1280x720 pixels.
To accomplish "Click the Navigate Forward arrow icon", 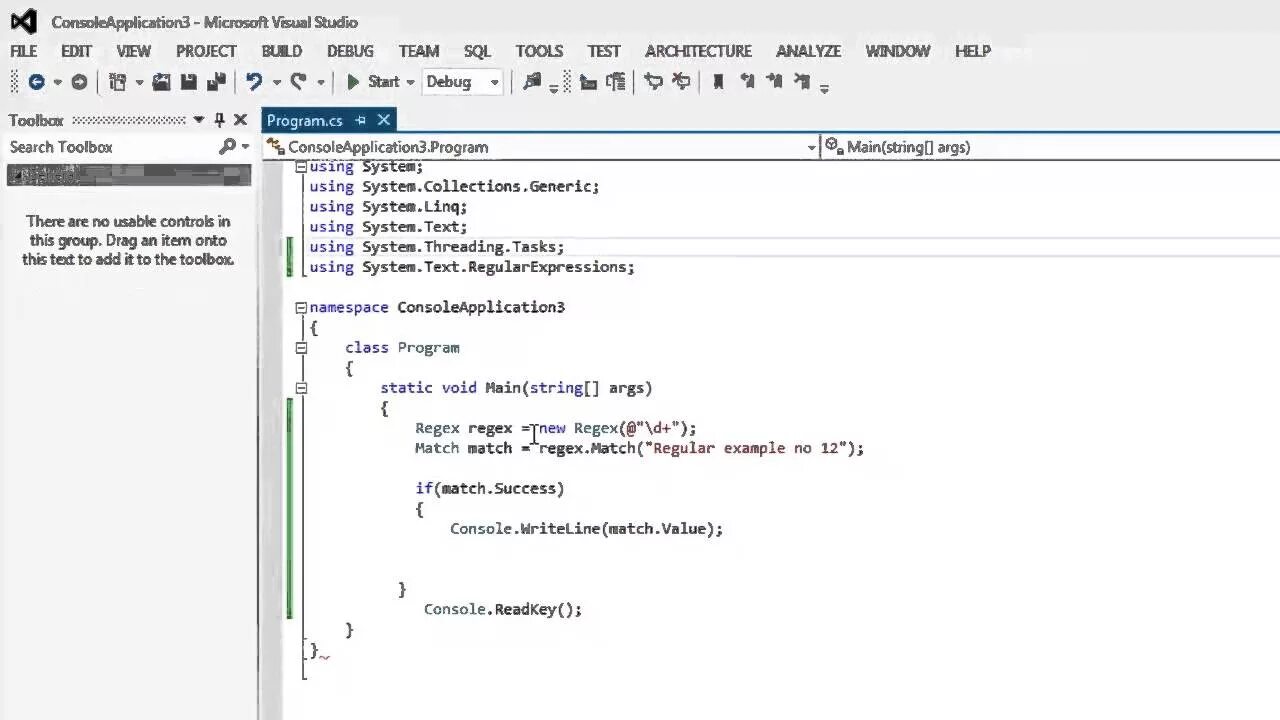I will point(79,82).
